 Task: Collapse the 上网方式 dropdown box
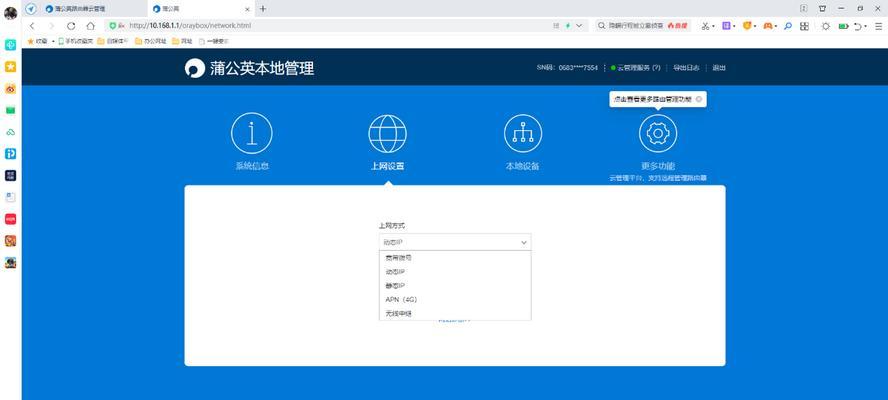455,242
